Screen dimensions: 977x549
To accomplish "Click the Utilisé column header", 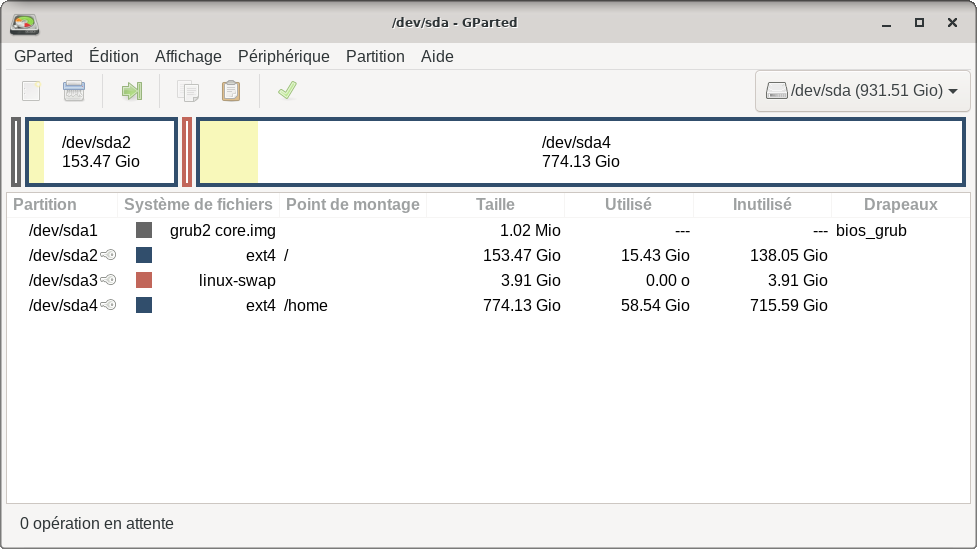I will 628,204.
